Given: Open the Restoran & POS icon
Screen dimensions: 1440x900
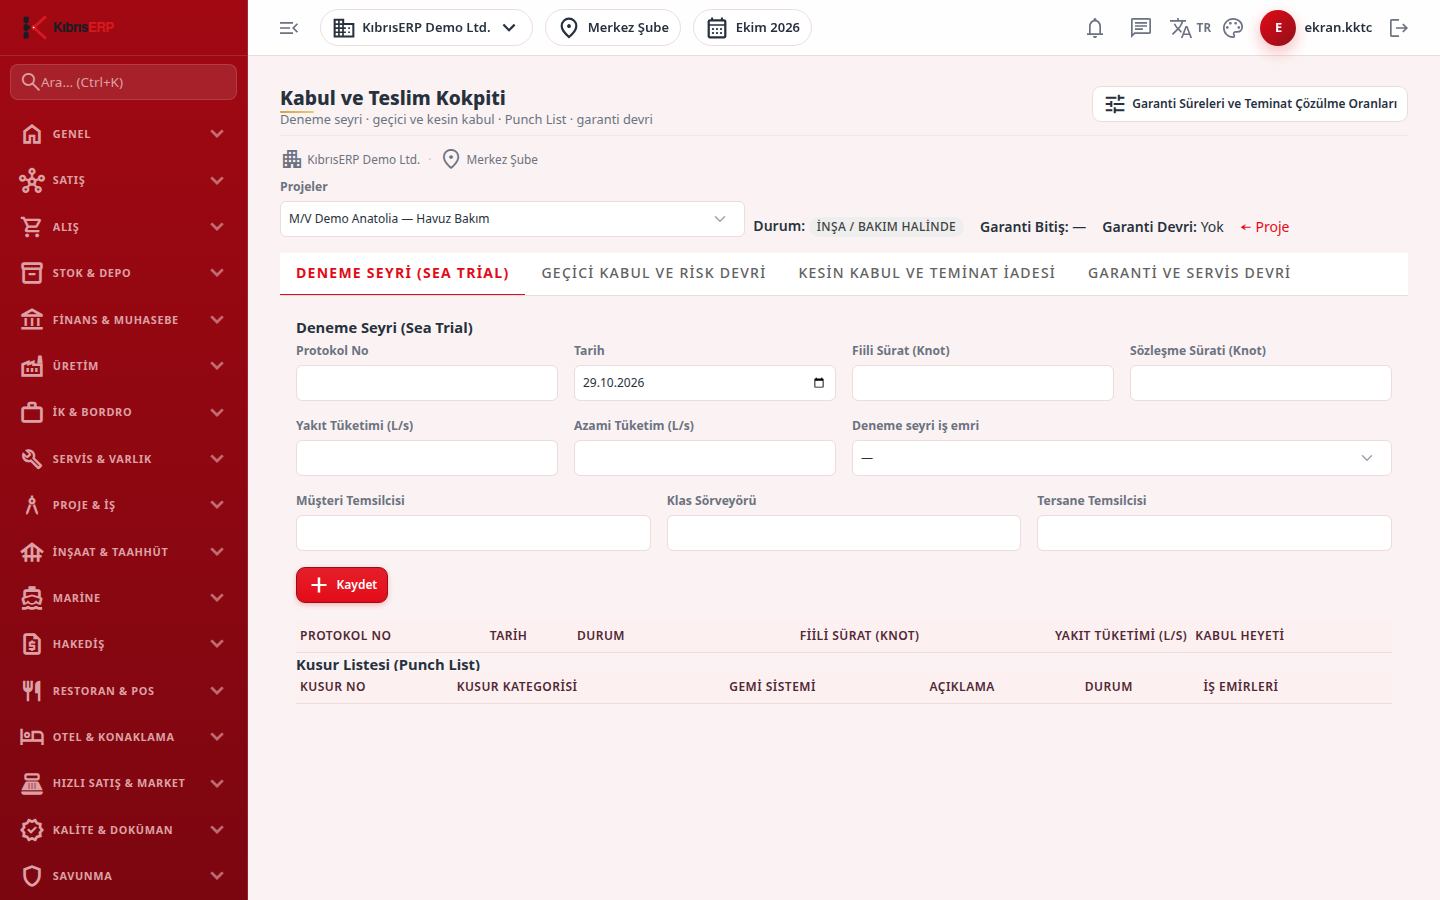Looking at the screenshot, I should [x=32, y=691].
